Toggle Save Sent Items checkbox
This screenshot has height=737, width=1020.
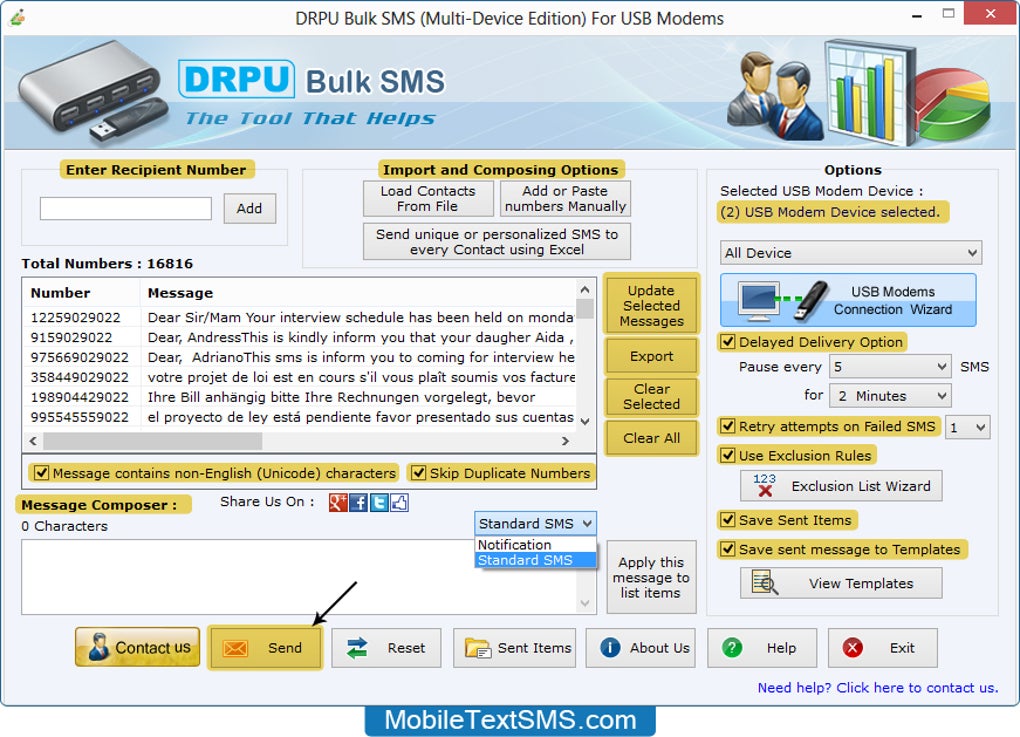click(x=728, y=520)
